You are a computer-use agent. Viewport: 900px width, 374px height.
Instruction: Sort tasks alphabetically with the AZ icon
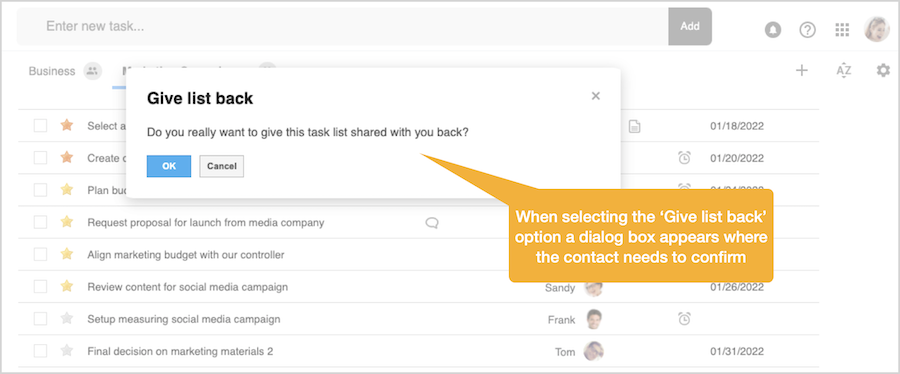pos(843,71)
